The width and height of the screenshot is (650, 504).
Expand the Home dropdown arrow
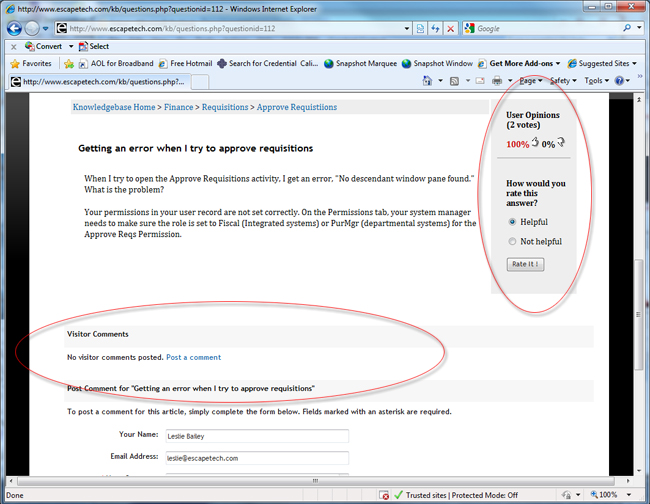(440, 80)
